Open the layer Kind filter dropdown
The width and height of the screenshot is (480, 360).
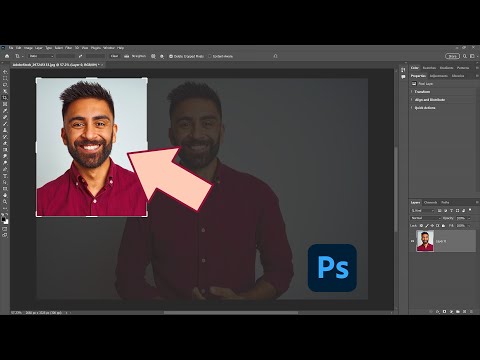pos(422,211)
